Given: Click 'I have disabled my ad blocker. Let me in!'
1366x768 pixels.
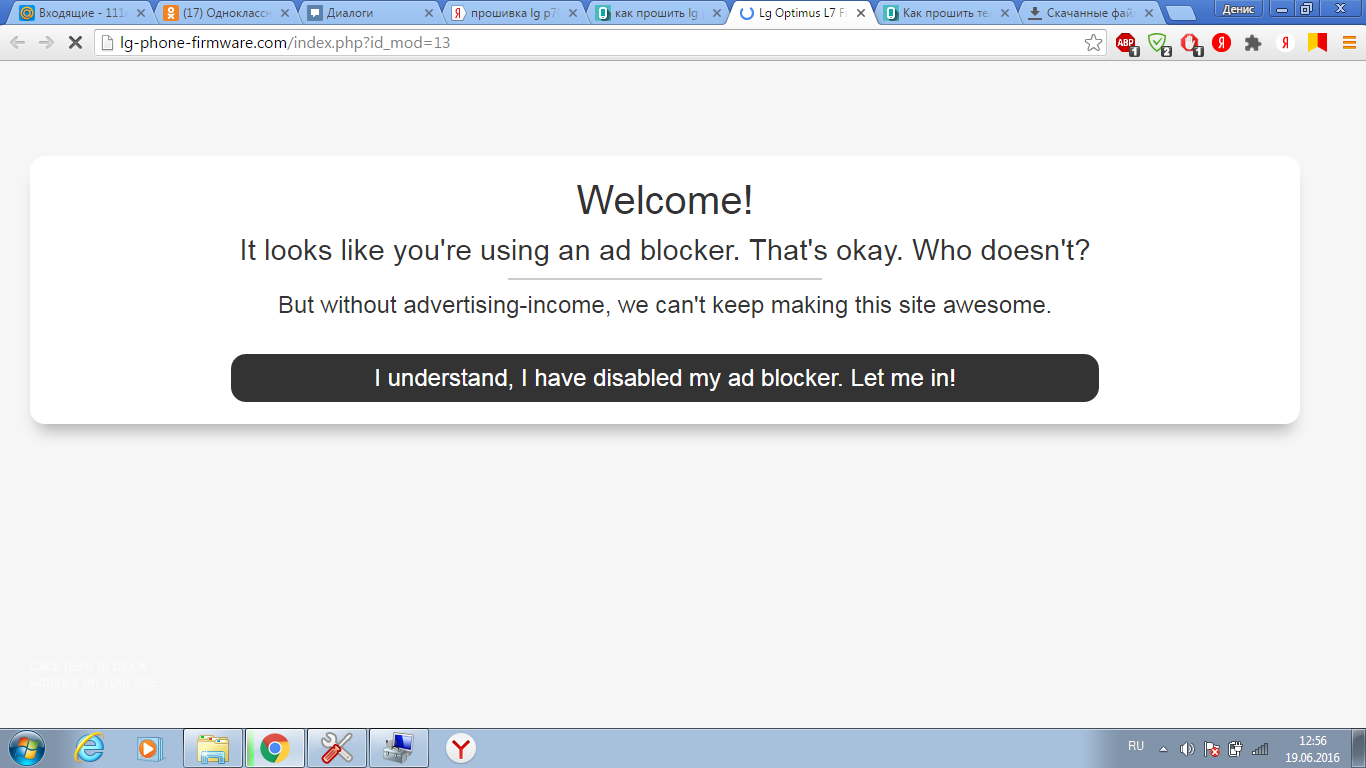Looking at the screenshot, I should 665,378.
